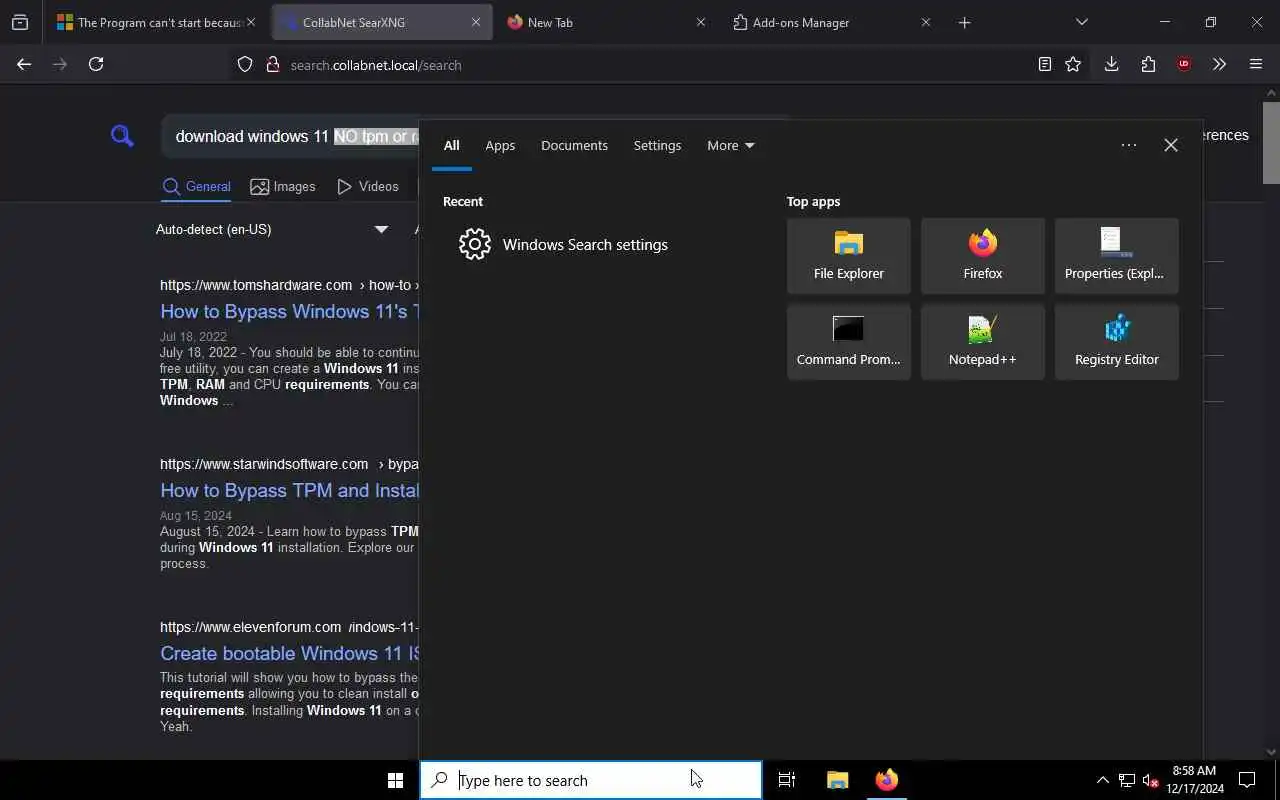The height and width of the screenshot is (800, 1280).
Task: List all tabs dropdown arrow
Action: pos(1081,22)
